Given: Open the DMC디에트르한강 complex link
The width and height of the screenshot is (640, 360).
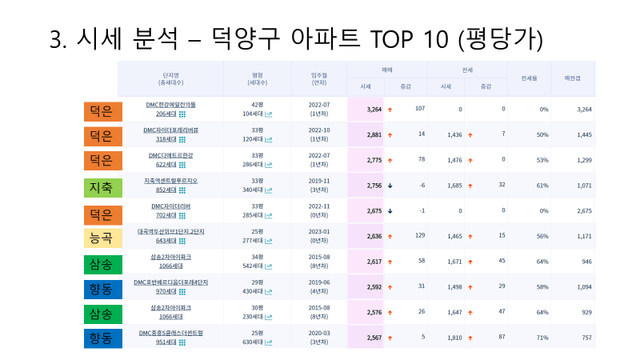Looking at the screenshot, I should point(171,156).
